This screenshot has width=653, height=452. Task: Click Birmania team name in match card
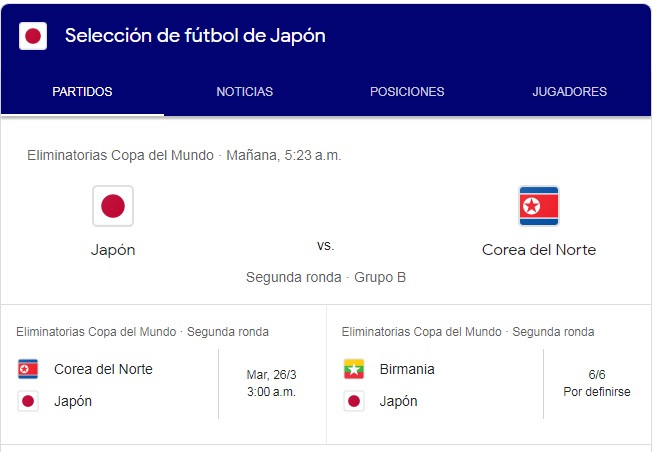pos(407,369)
